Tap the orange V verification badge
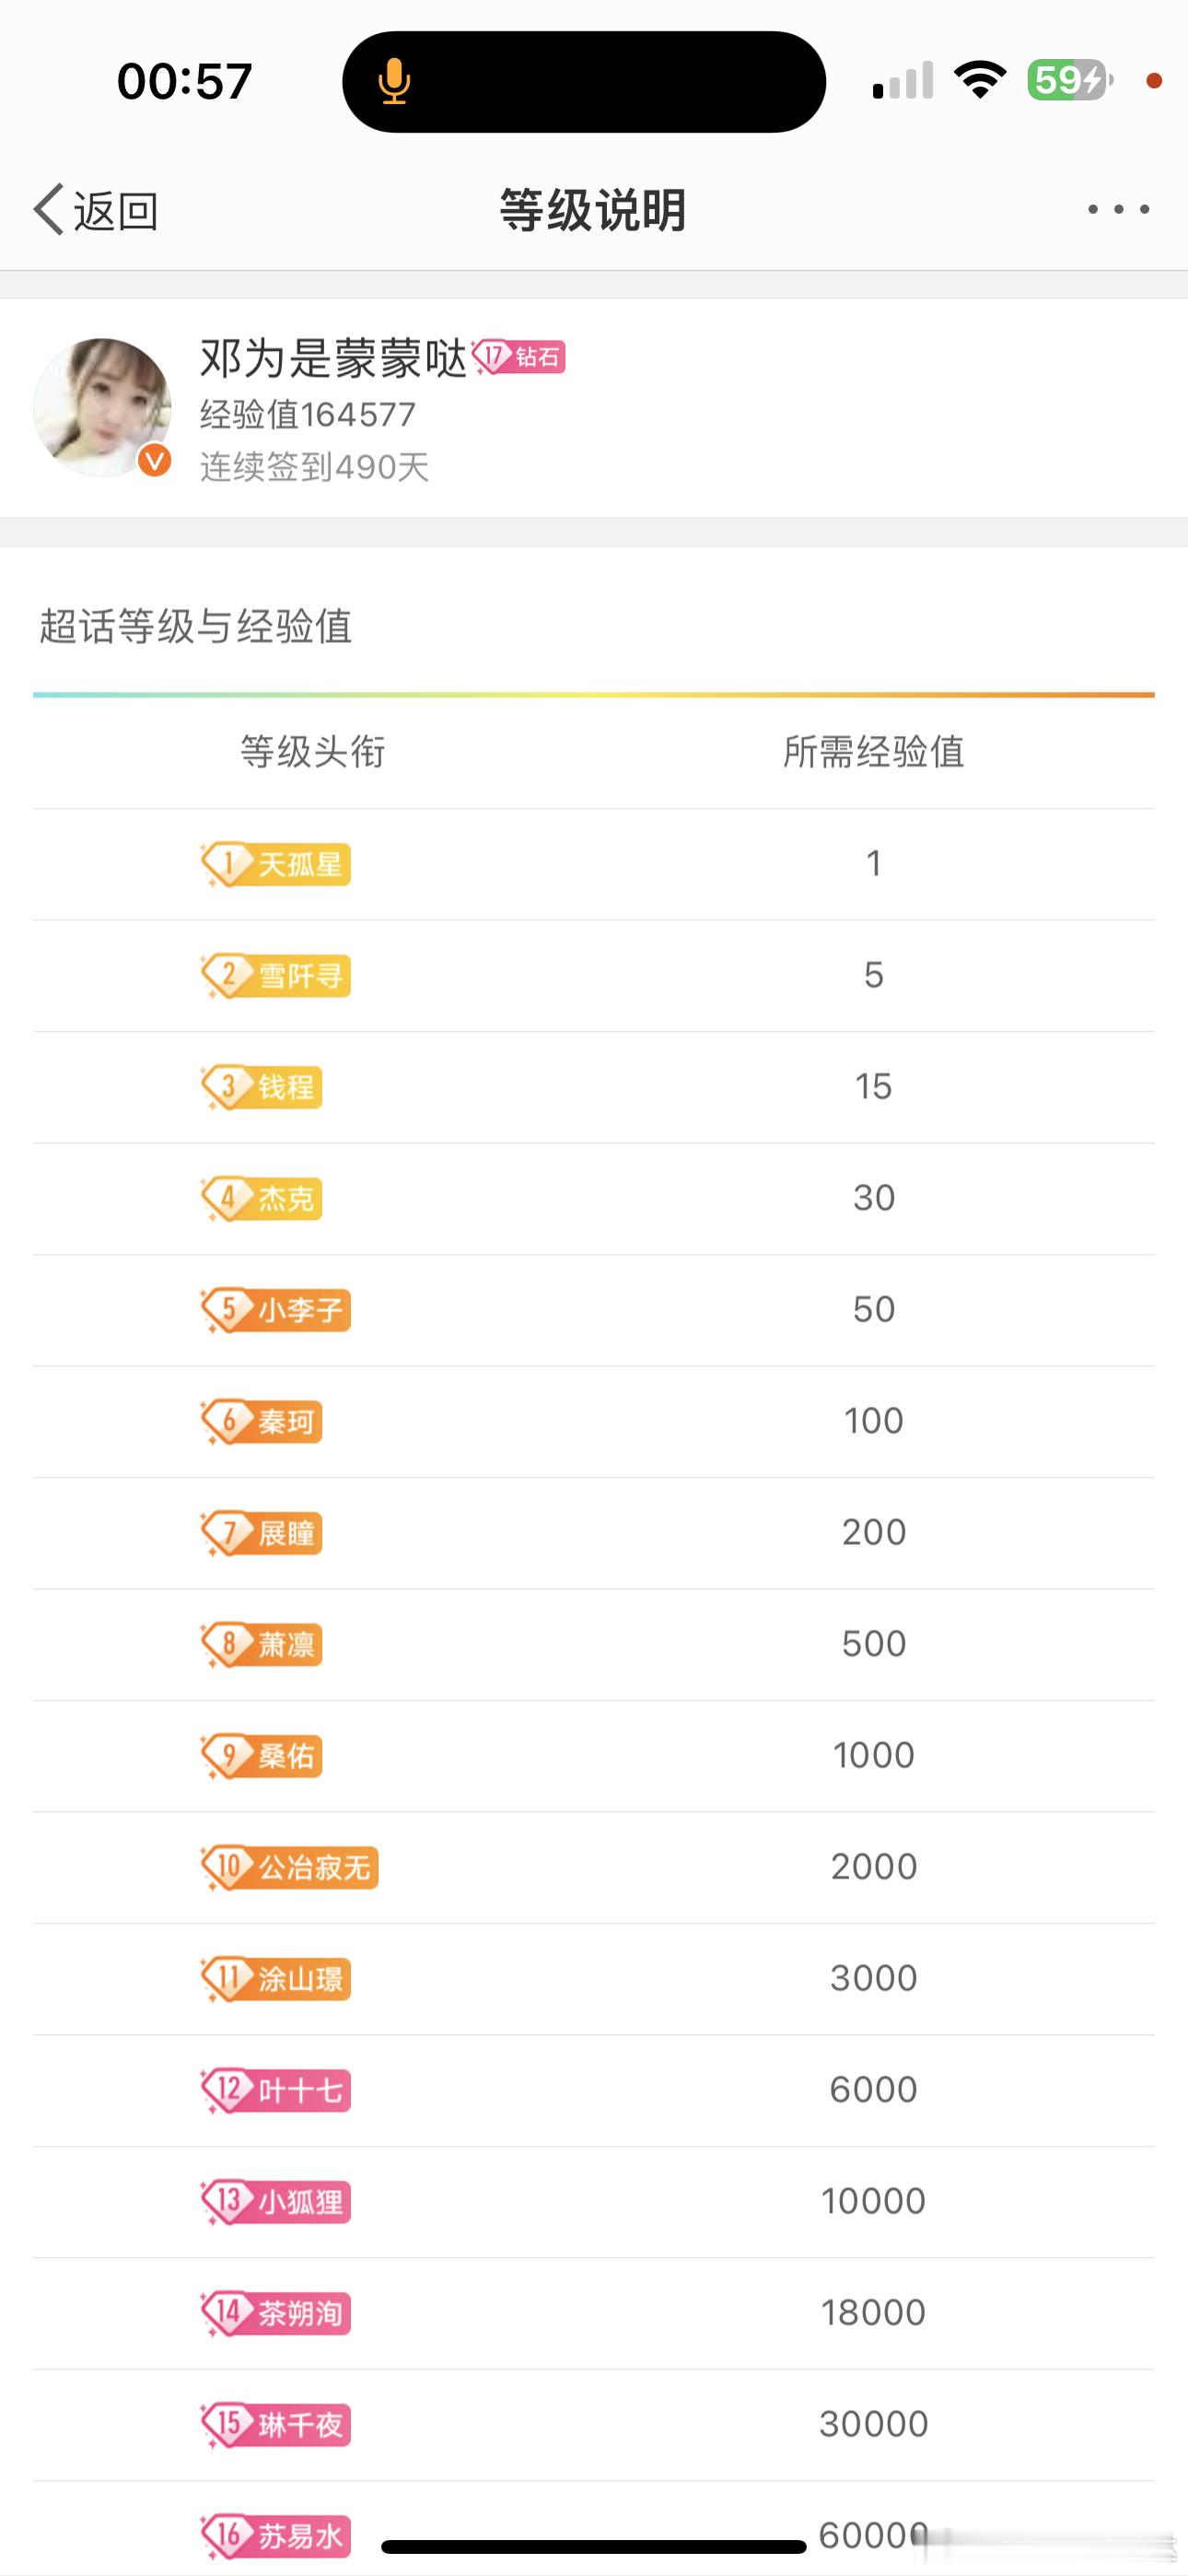Image resolution: width=1188 pixels, height=2576 pixels. [154, 460]
